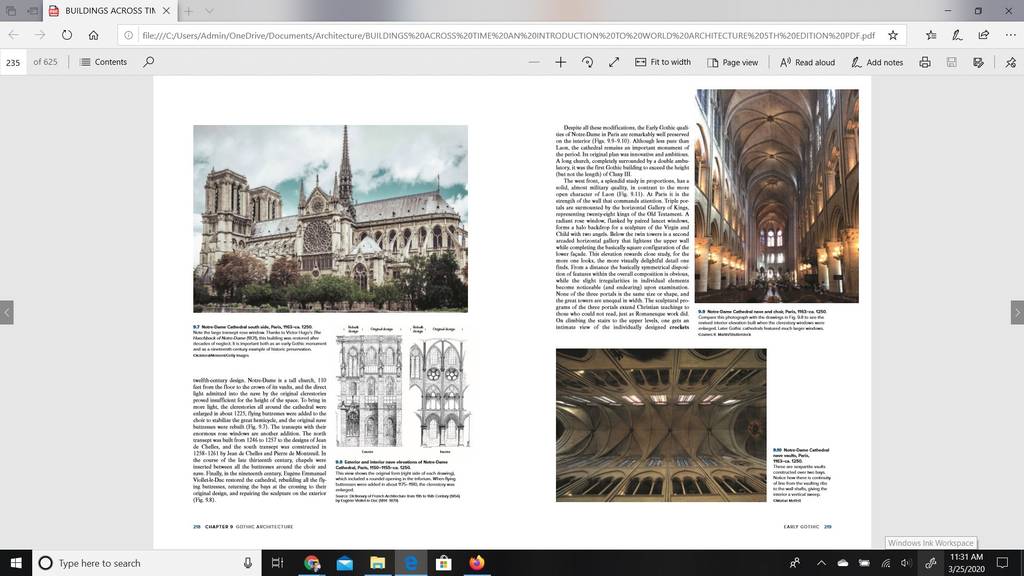Image resolution: width=1024 pixels, height=576 pixels.
Task: Go to the next page arrow
Action: pyautogui.click(x=1017, y=312)
